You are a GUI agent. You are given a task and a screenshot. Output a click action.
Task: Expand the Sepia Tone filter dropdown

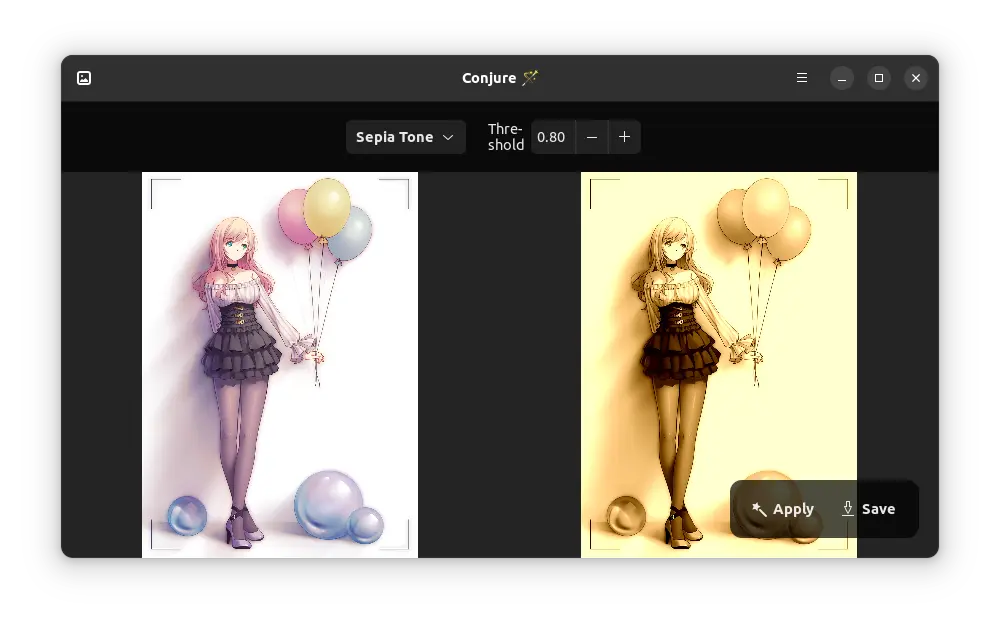point(405,137)
